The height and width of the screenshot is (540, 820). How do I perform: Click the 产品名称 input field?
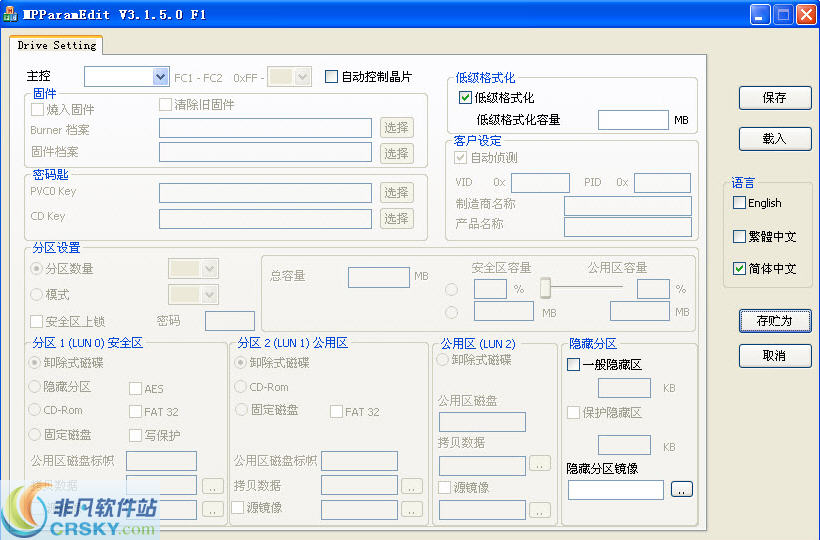[628, 226]
